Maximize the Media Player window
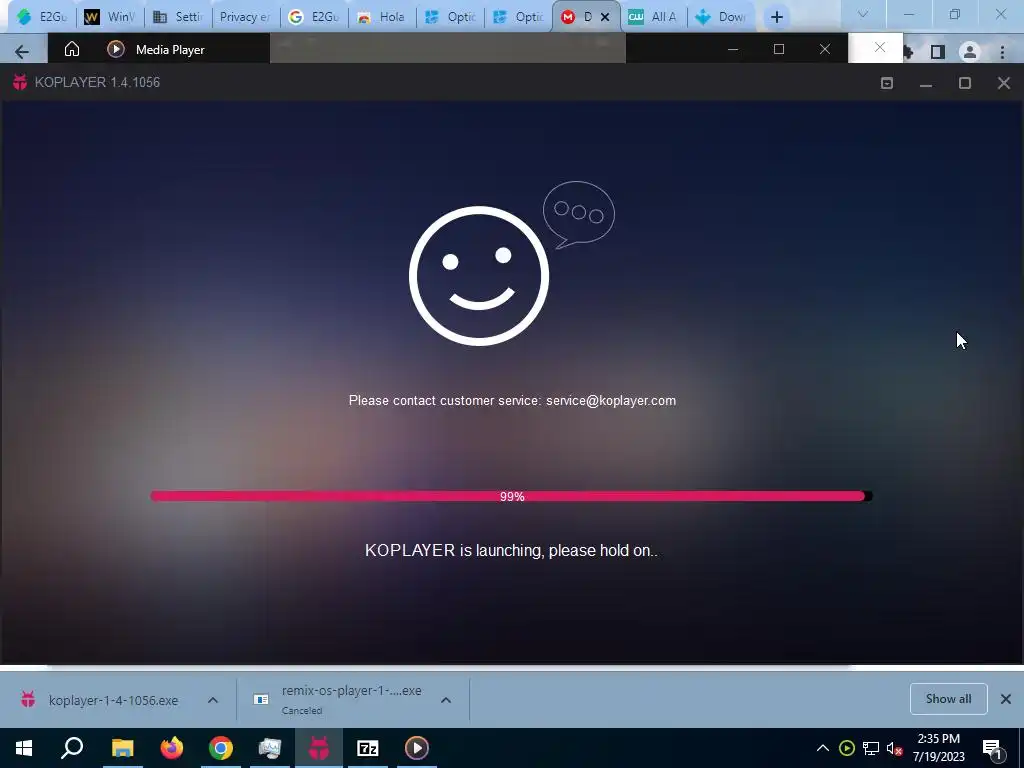1024x768 pixels. pos(778,49)
